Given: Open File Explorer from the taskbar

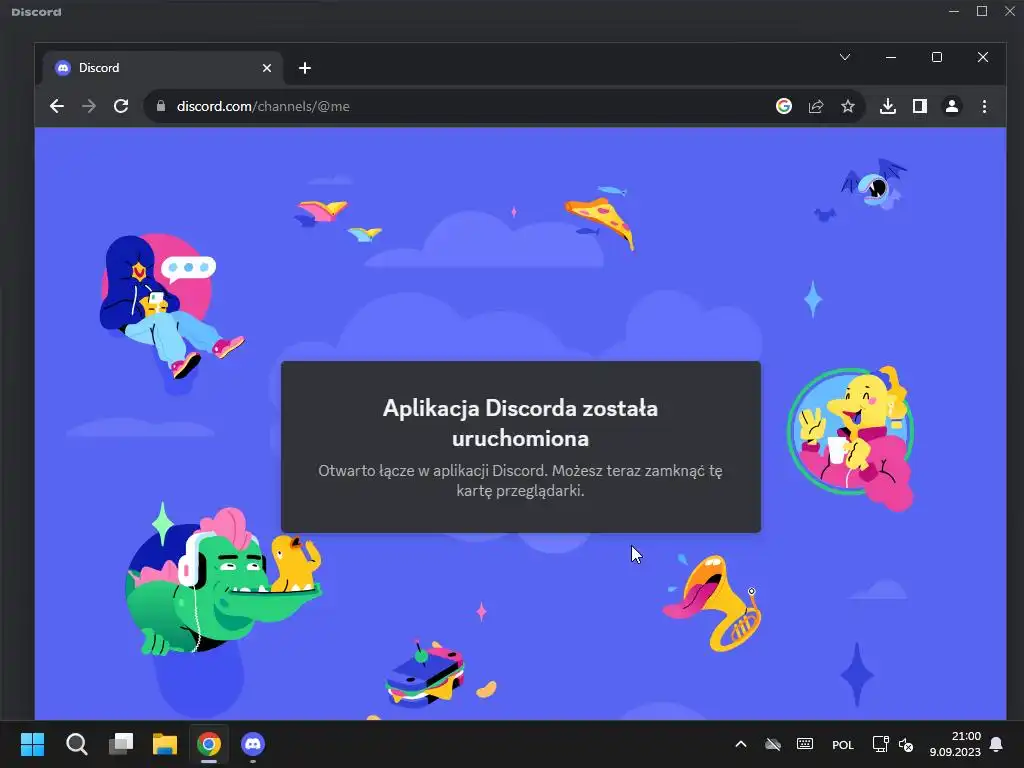Looking at the screenshot, I should pyautogui.click(x=165, y=744).
